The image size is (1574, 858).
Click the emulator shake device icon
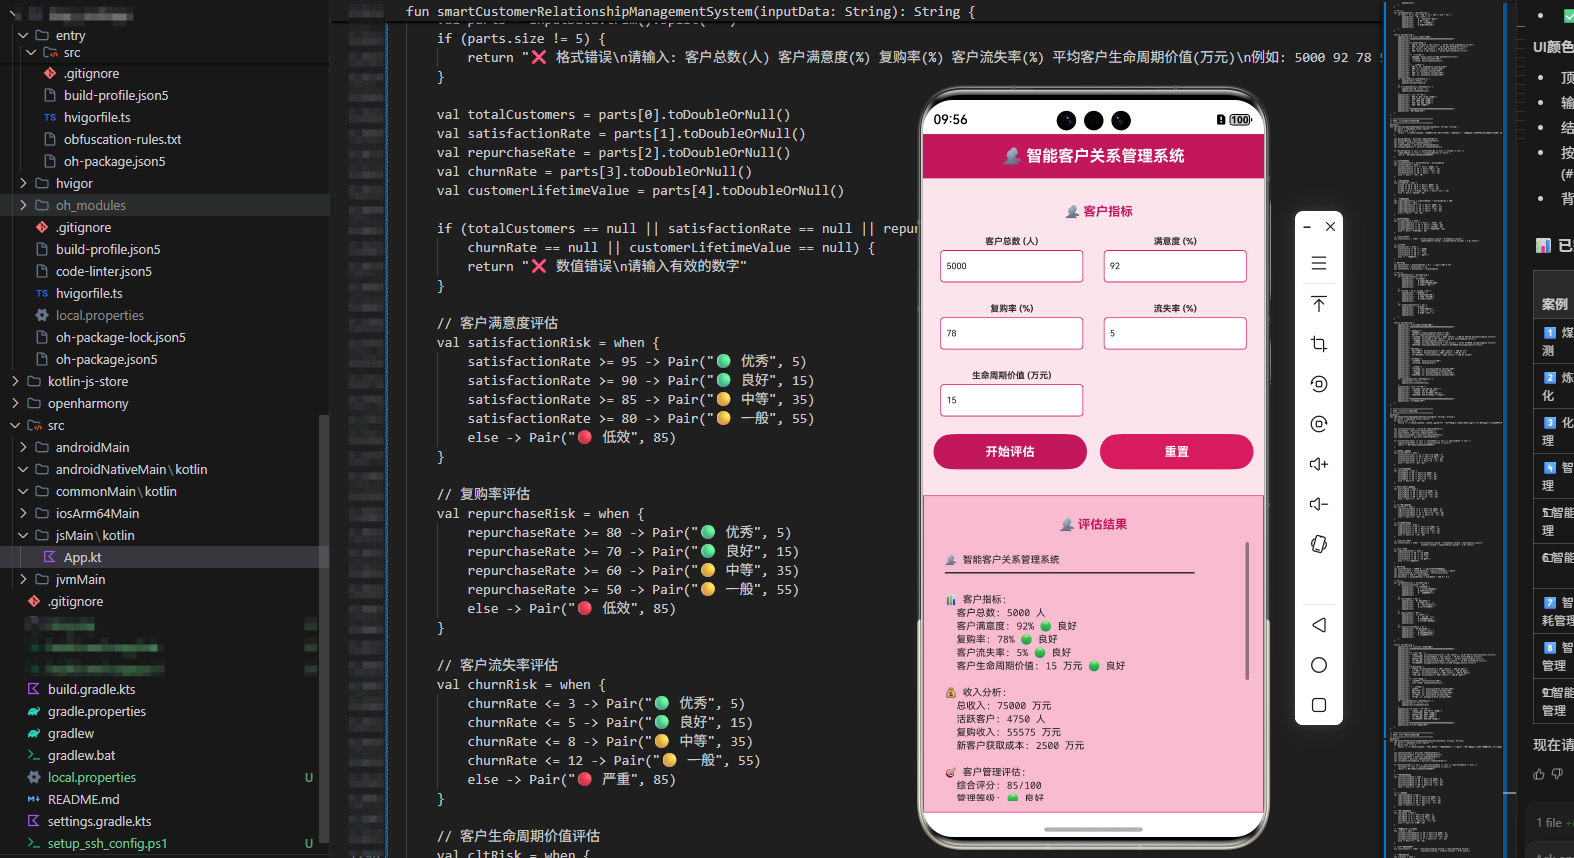click(x=1319, y=544)
